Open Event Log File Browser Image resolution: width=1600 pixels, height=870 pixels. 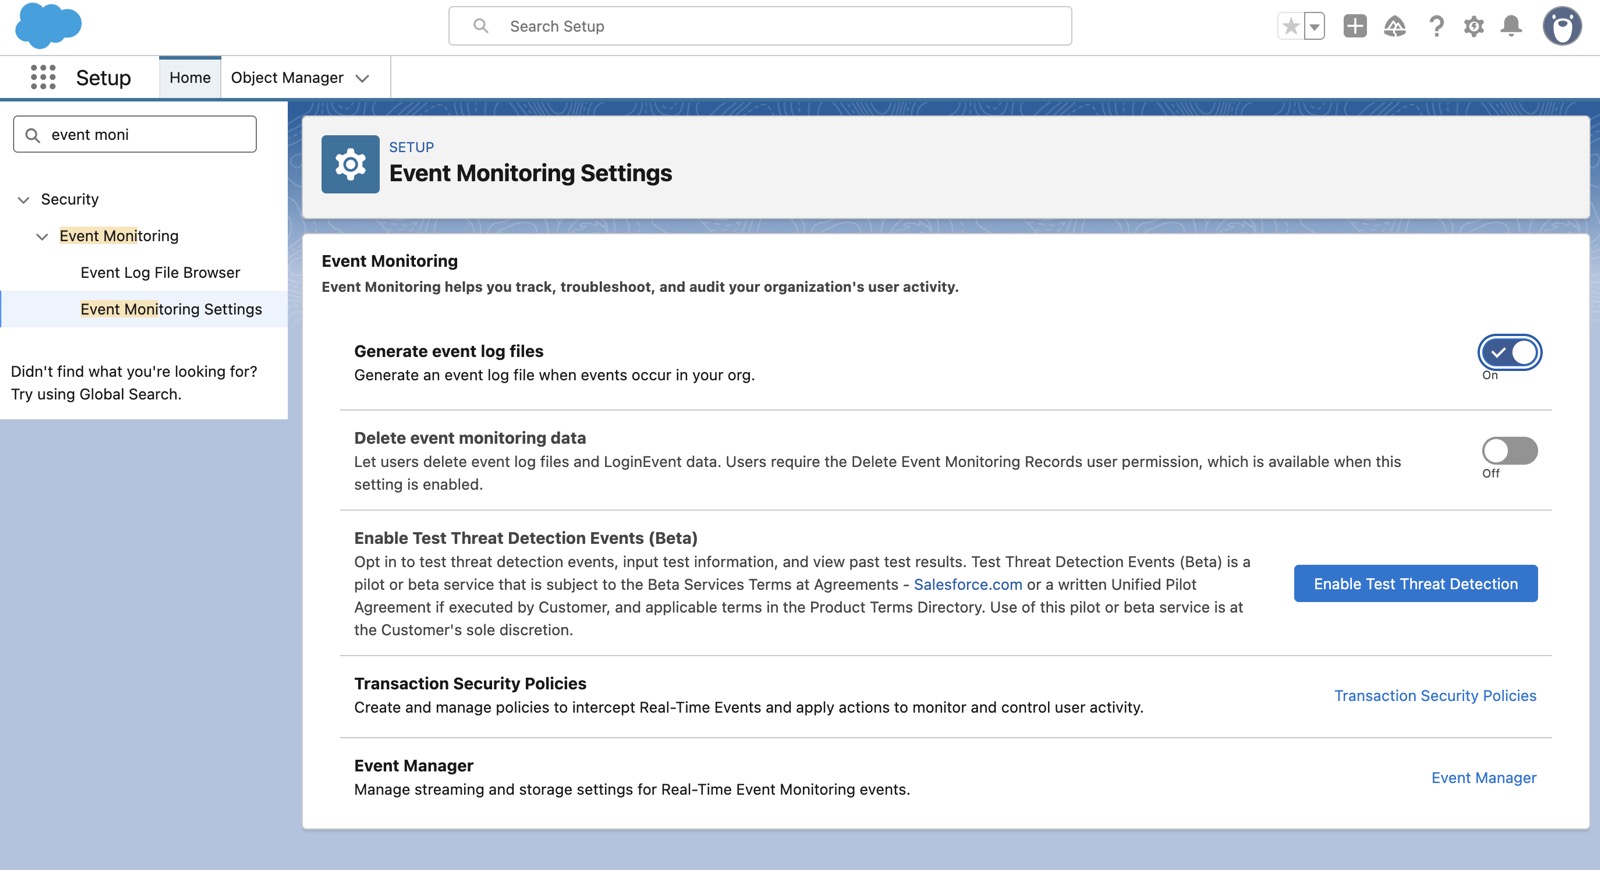click(x=160, y=272)
